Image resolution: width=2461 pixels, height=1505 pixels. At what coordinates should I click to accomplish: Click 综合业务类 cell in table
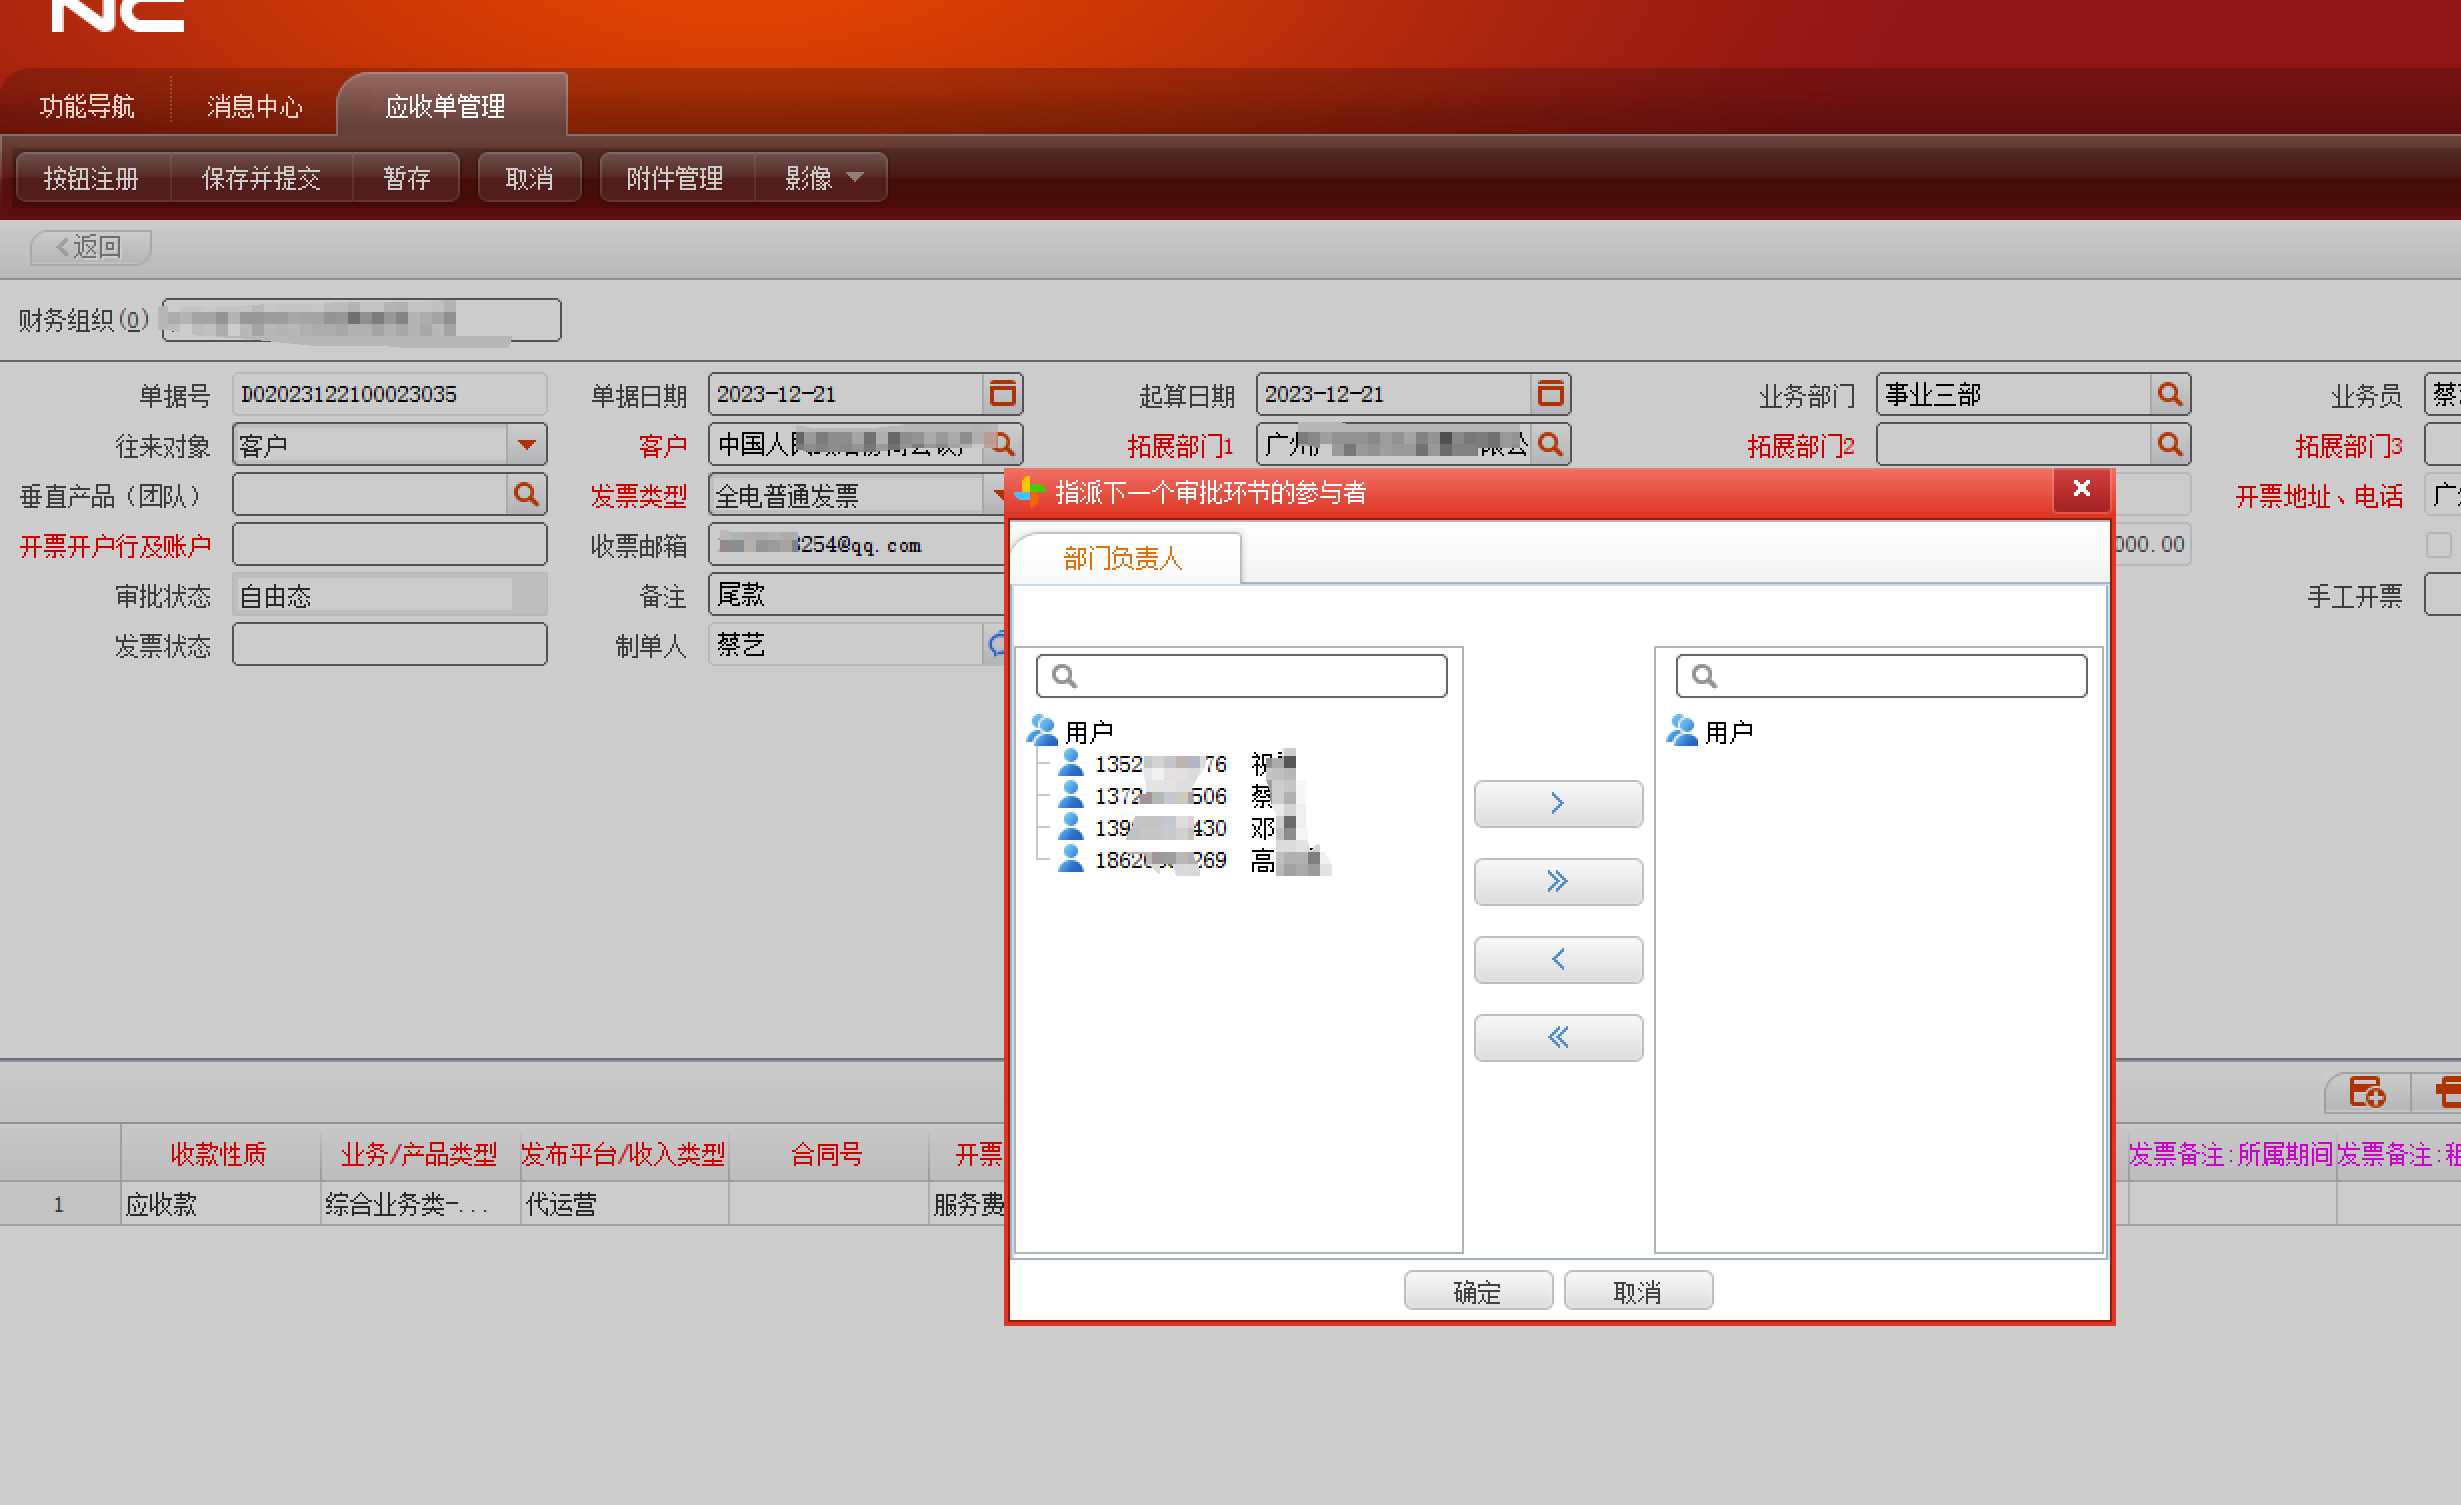pyautogui.click(x=420, y=1204)
